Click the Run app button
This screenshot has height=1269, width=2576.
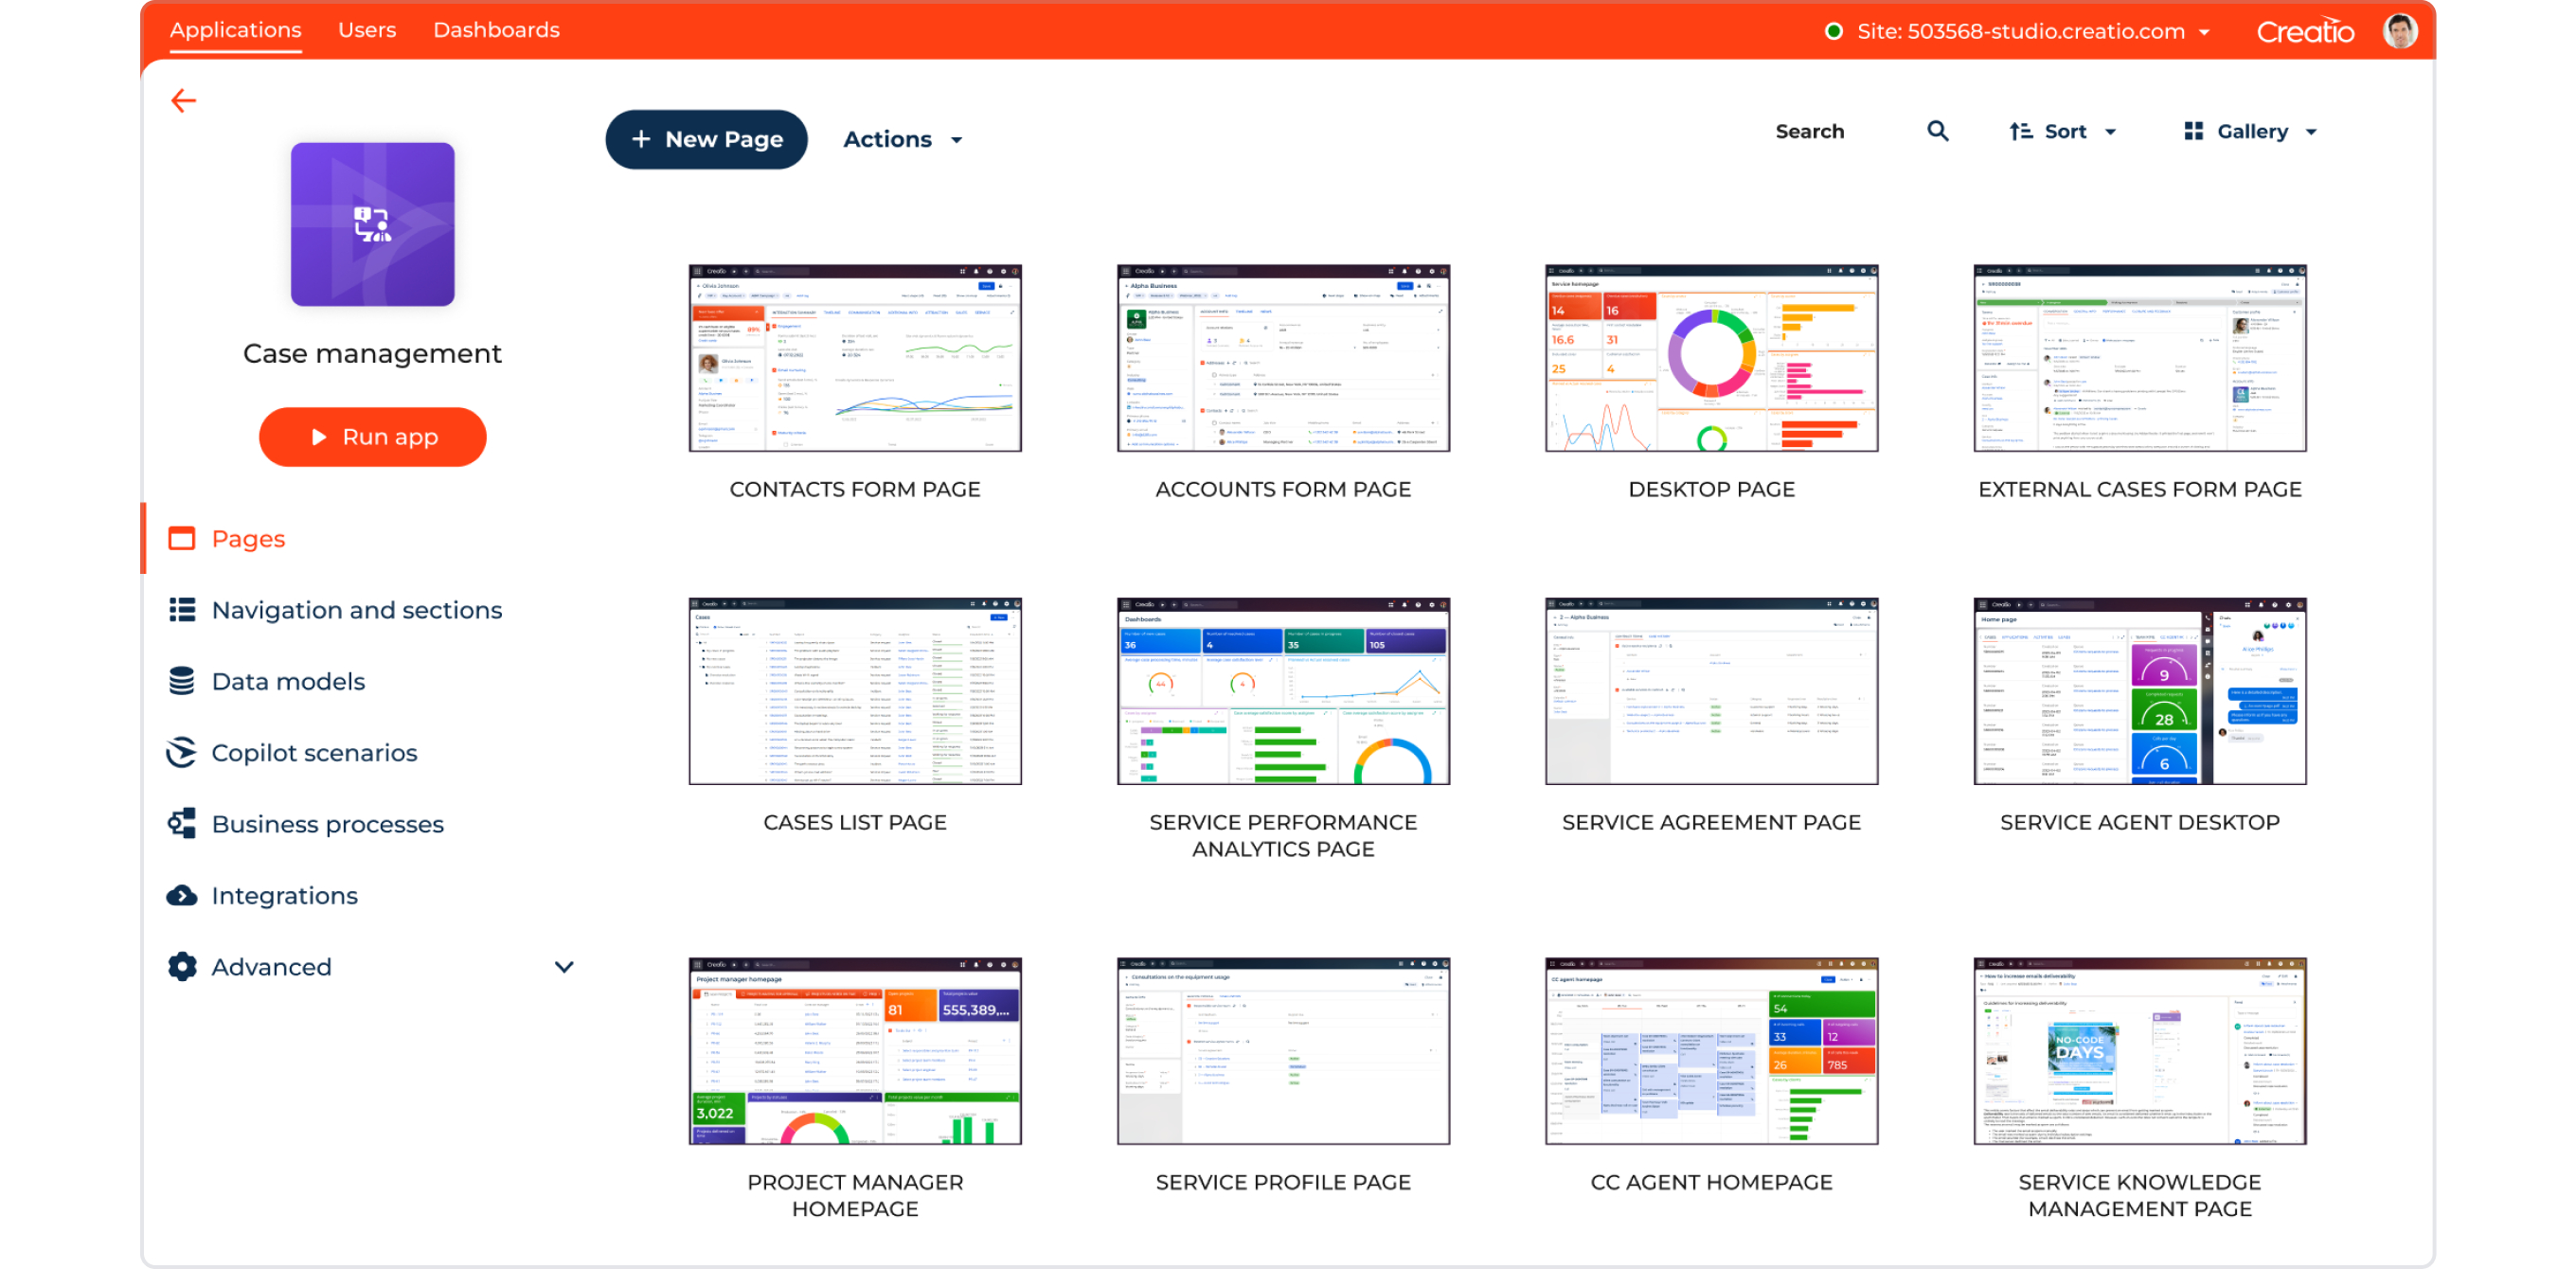pos(372,437)
